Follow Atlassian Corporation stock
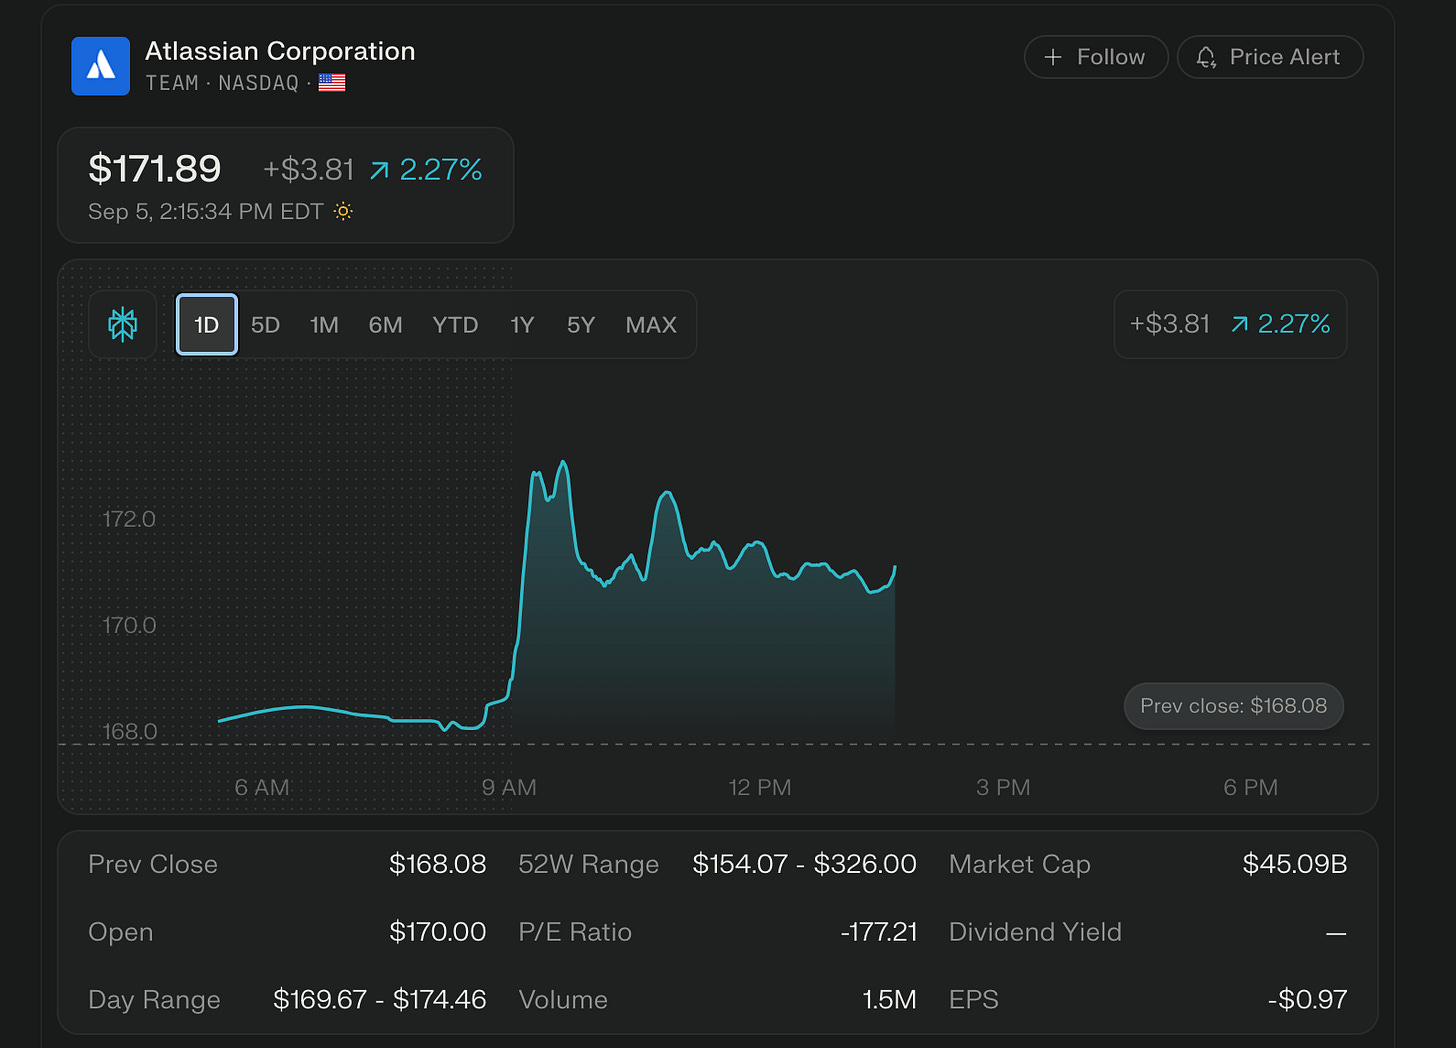Viewport: 1456px width, 1048px height. [1096, 57]
